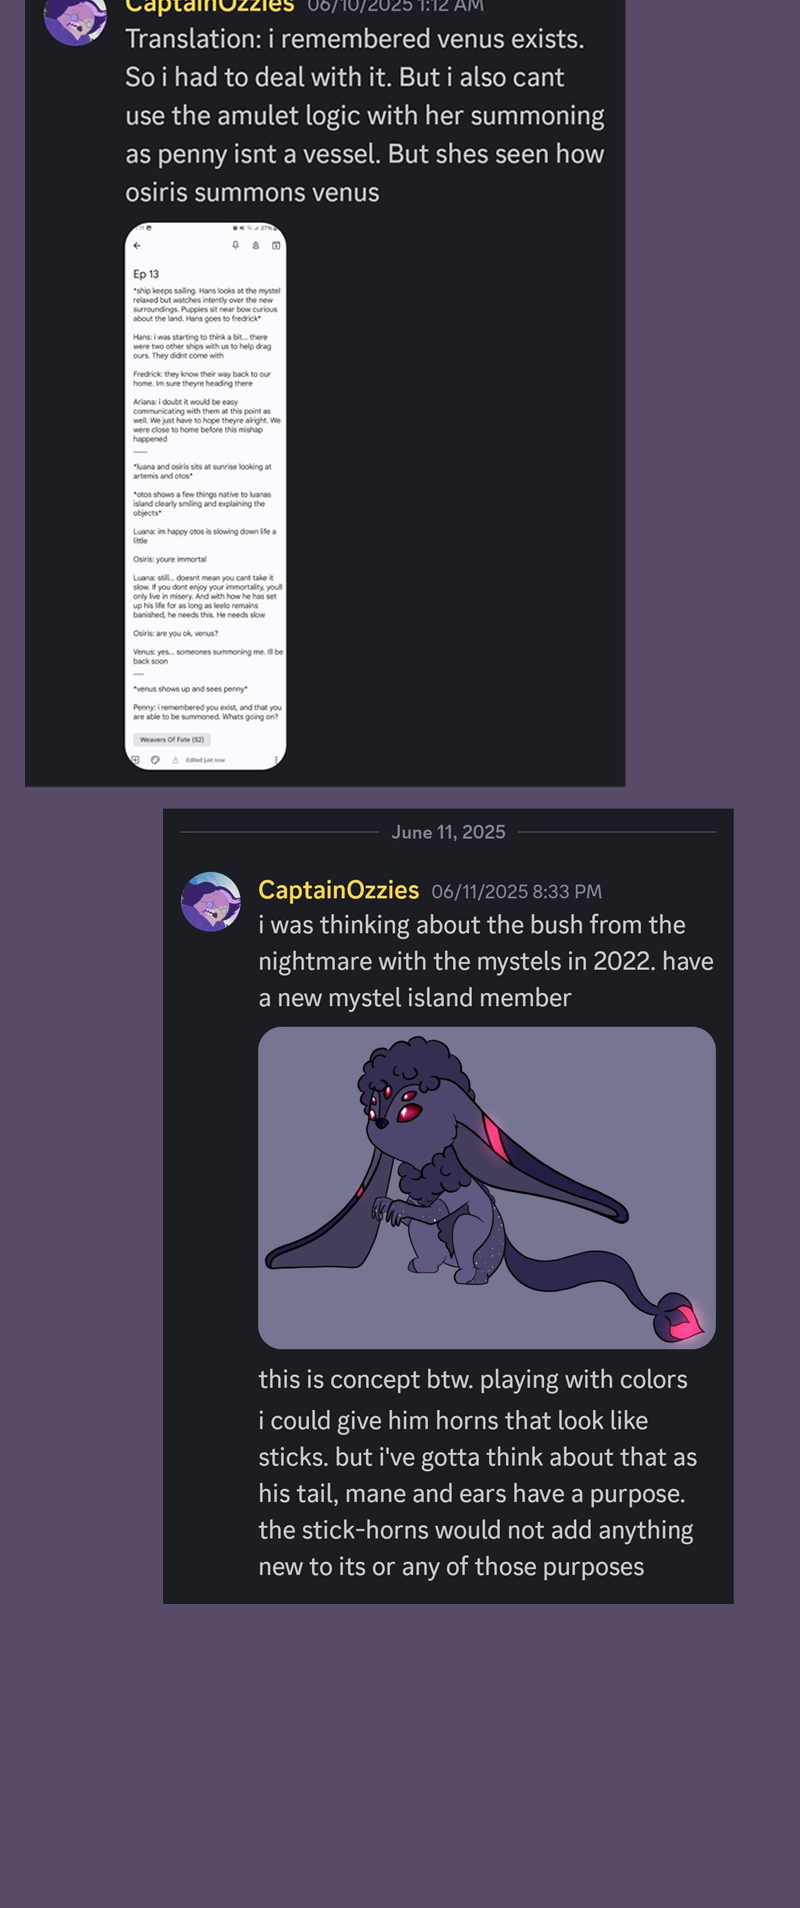This screenshot has height=1908, width=800.
Task: Click the CaptainOzzies username on the top message
Action: tap(210, 6)
